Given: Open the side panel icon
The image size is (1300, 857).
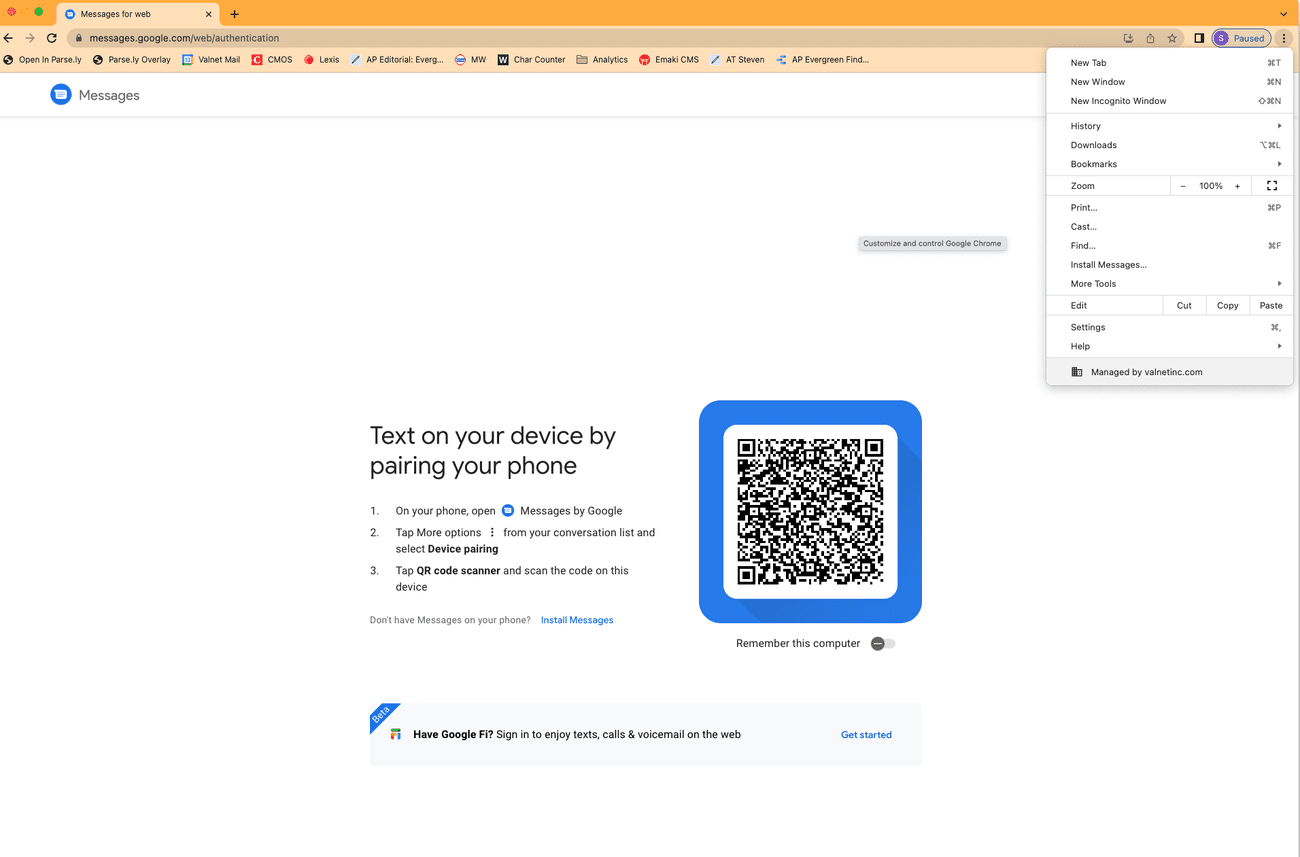Looking at the screenshot, I should (1198, 37).
